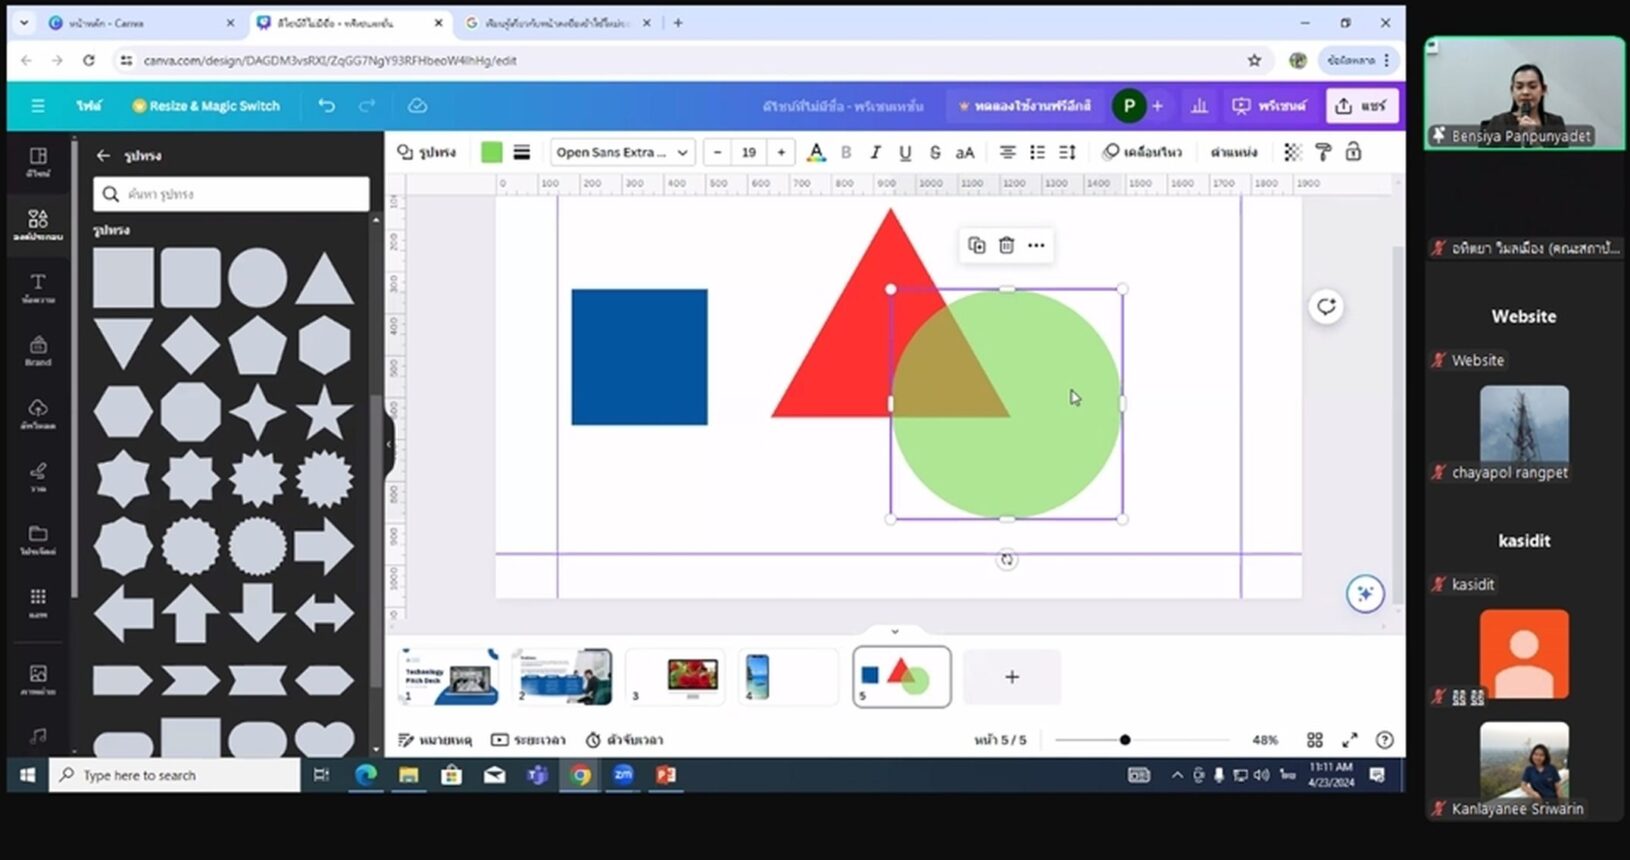The width and height of the screenshot is (1630, 860).
Task: Click the bulleted list icon
Action: click(x=1038, y=152)
